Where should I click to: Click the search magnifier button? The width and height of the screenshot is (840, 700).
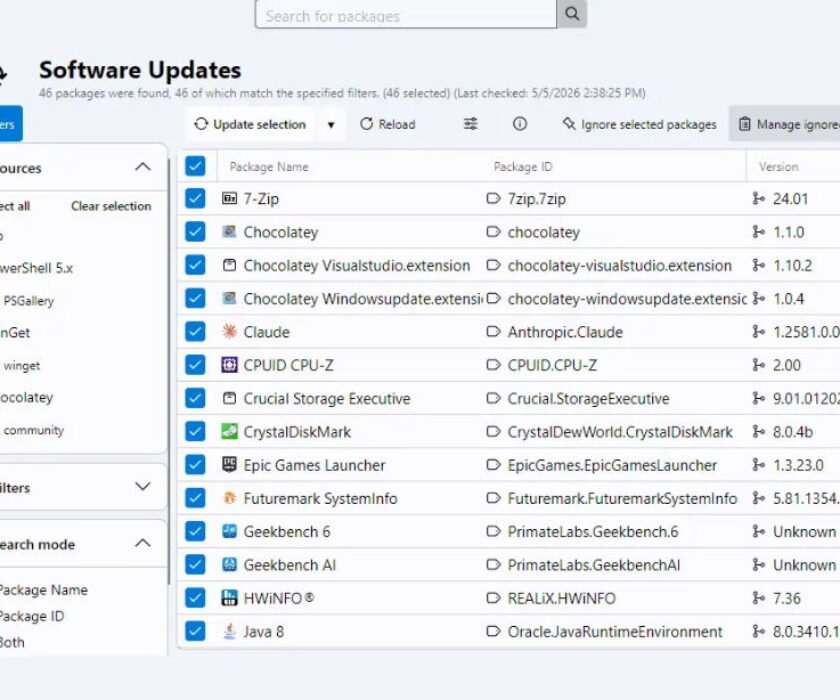[x=572, y=13]
